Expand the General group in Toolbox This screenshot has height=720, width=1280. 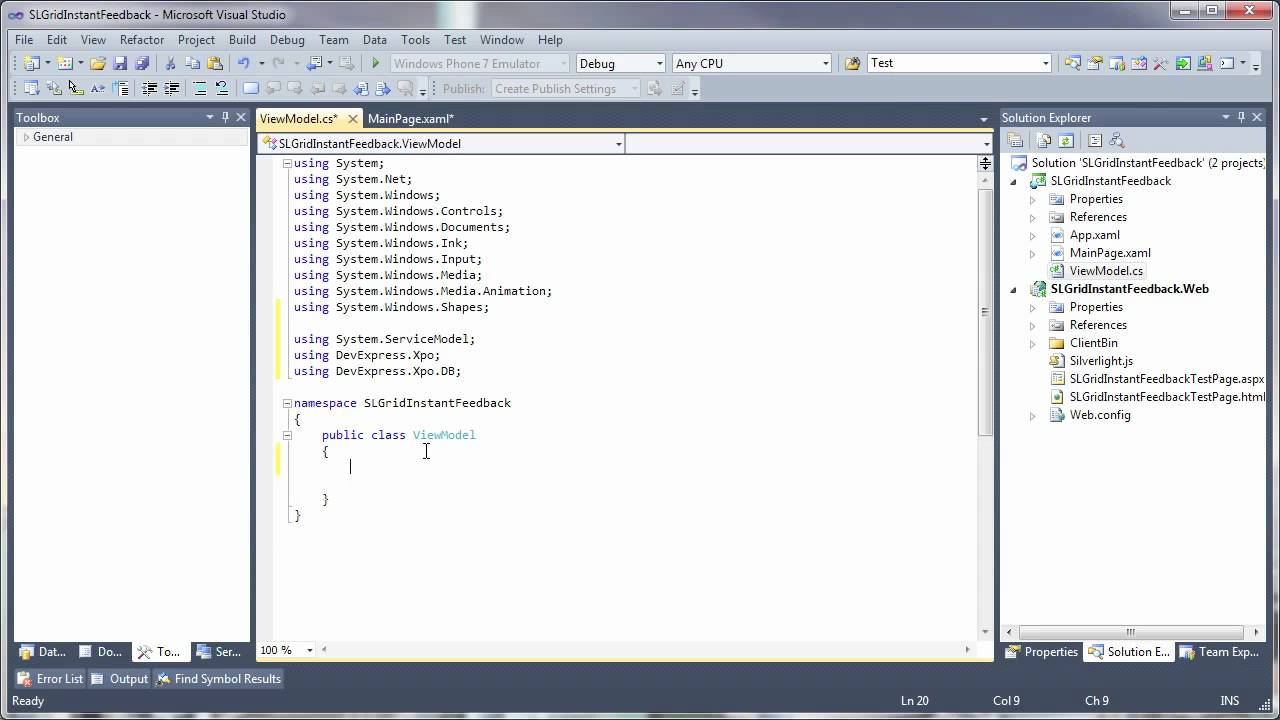click(x=26, y=137)
